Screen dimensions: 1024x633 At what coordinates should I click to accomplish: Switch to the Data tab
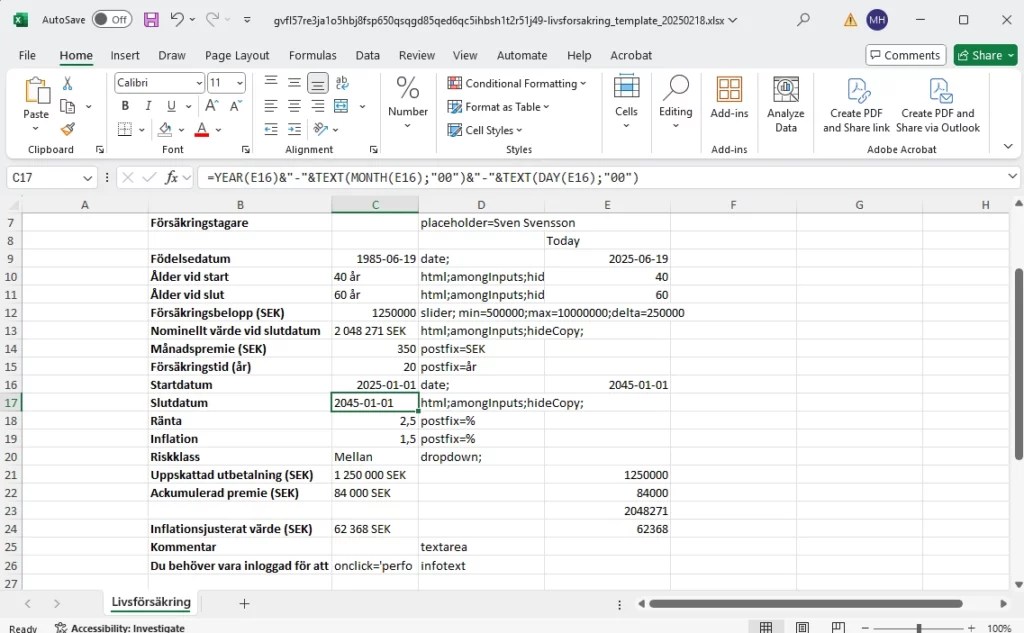coord(368,56)
